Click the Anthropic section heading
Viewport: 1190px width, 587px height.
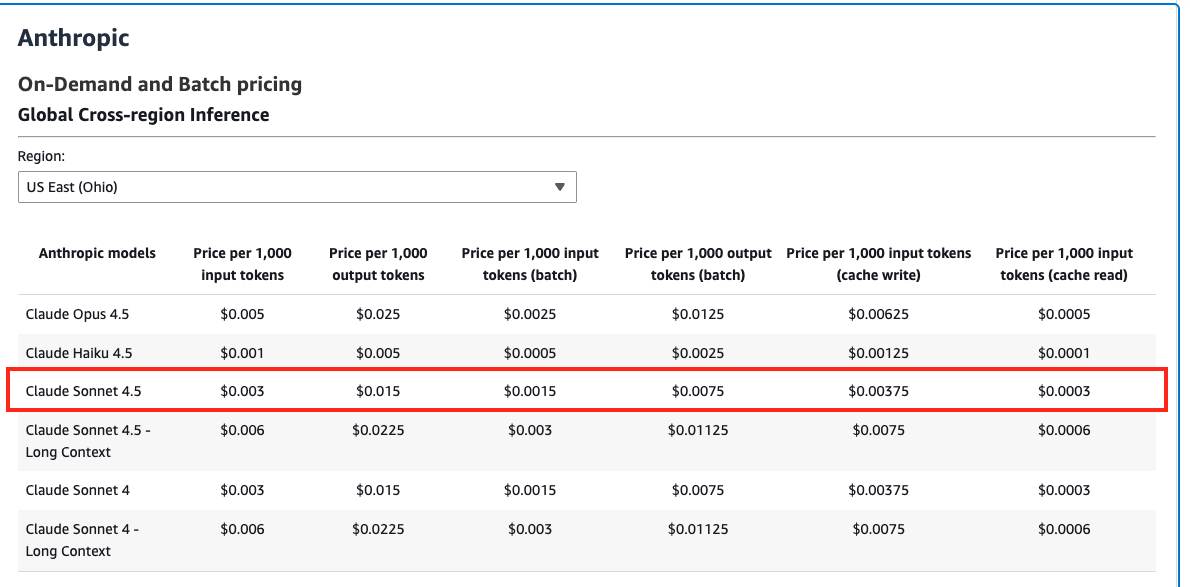coord(74,39)
